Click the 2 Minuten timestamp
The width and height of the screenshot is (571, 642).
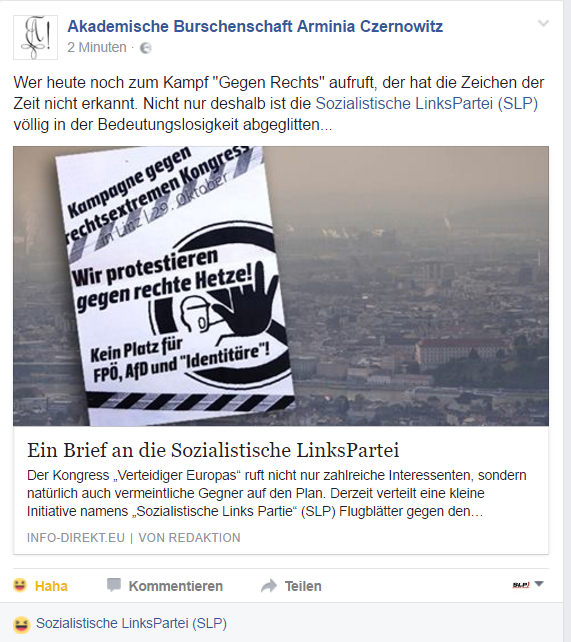[x=97, y=47]
